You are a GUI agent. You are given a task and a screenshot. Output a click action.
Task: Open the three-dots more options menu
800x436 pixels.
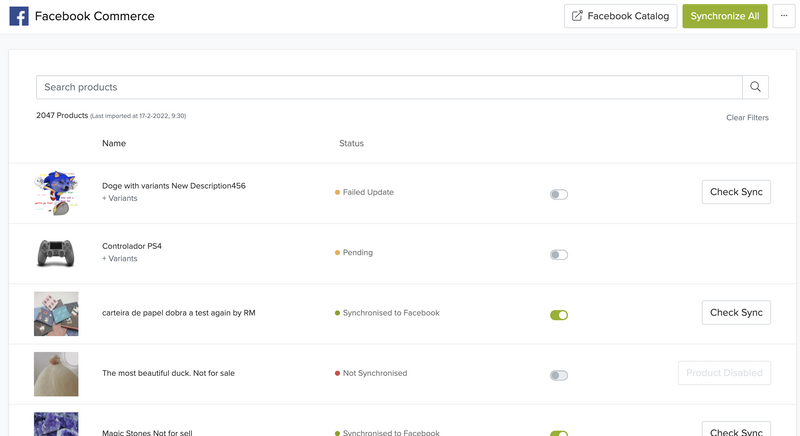click(x=784, y=16)
